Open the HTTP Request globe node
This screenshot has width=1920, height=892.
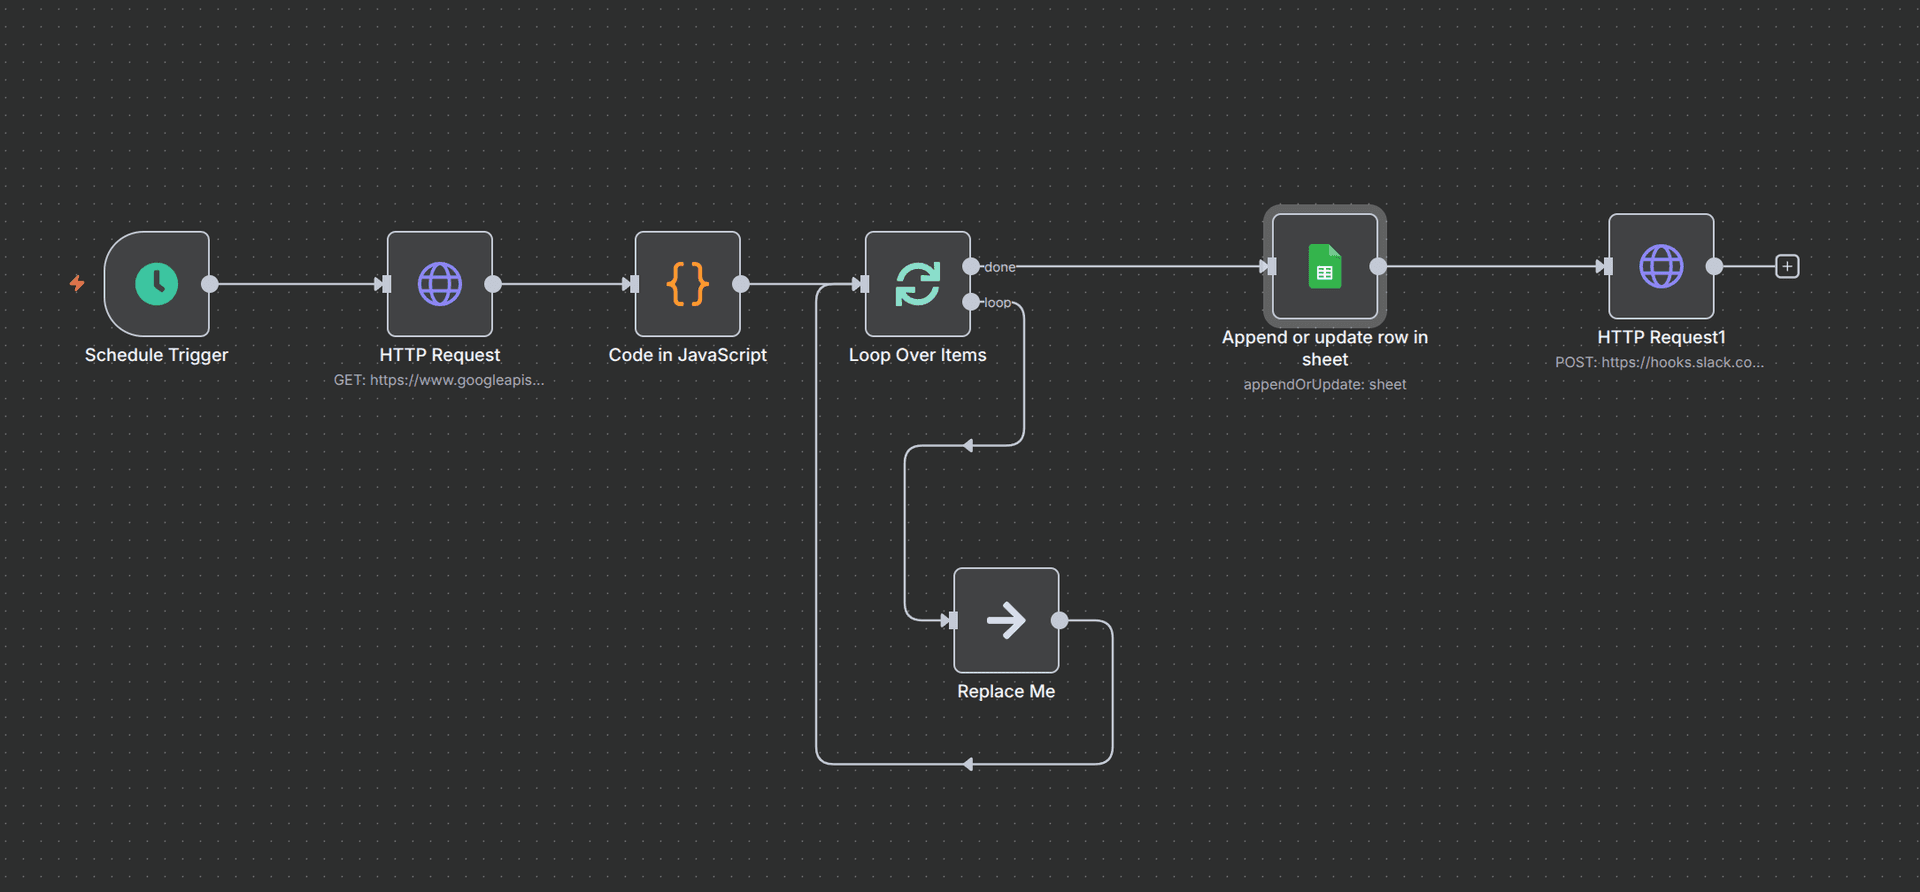click(440, 284)
